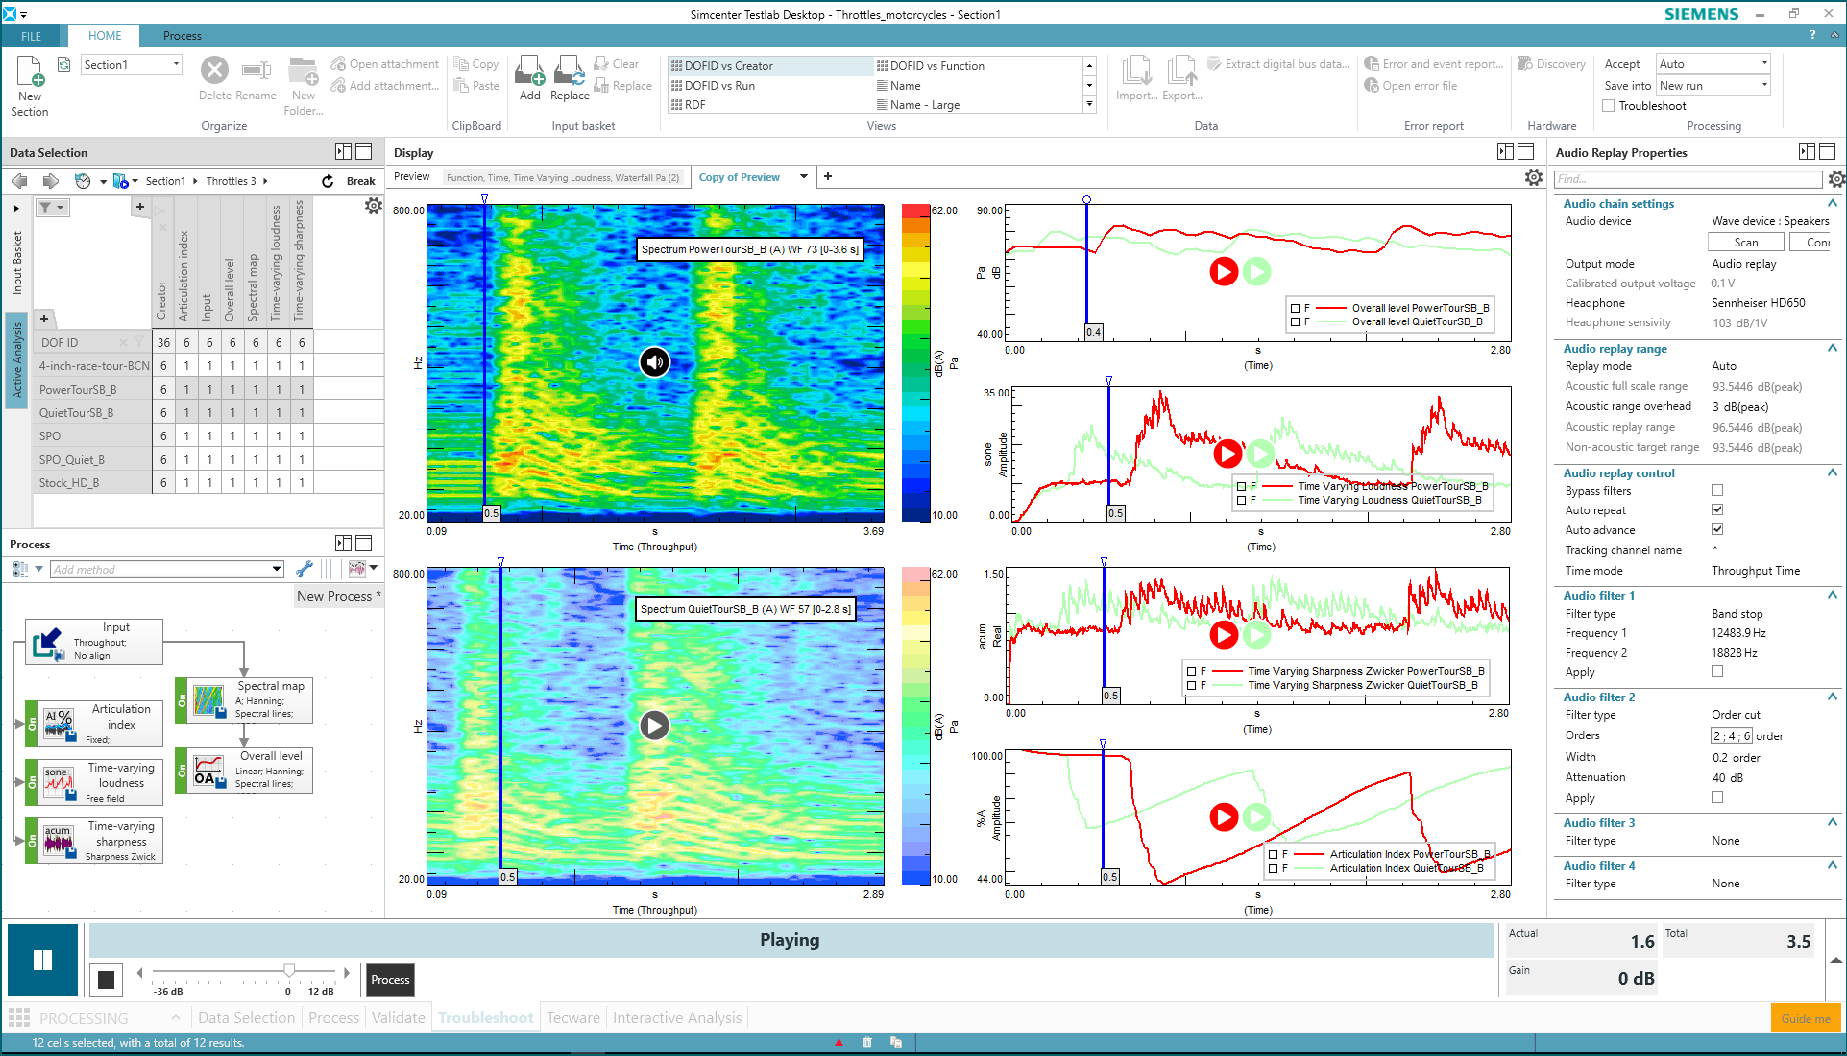Play the Overall level red curve
The height and width of the screenshot is (1056, 1847).
click(1223, 271)
